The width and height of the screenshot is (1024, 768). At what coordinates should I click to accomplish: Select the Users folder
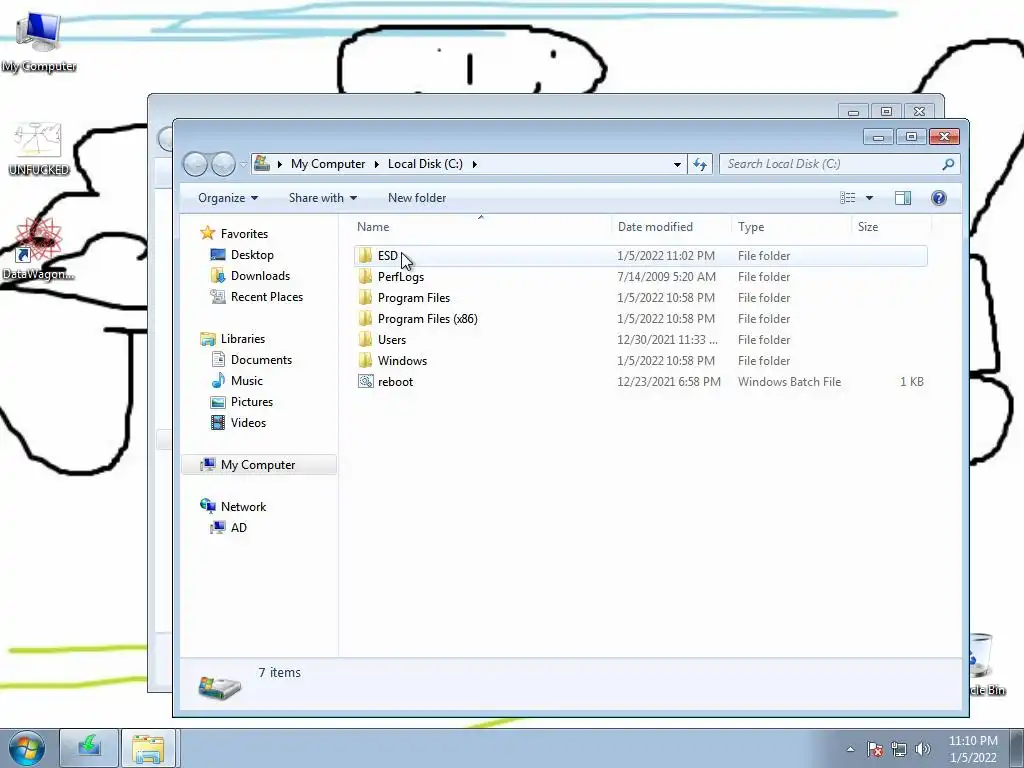(641, 340)
